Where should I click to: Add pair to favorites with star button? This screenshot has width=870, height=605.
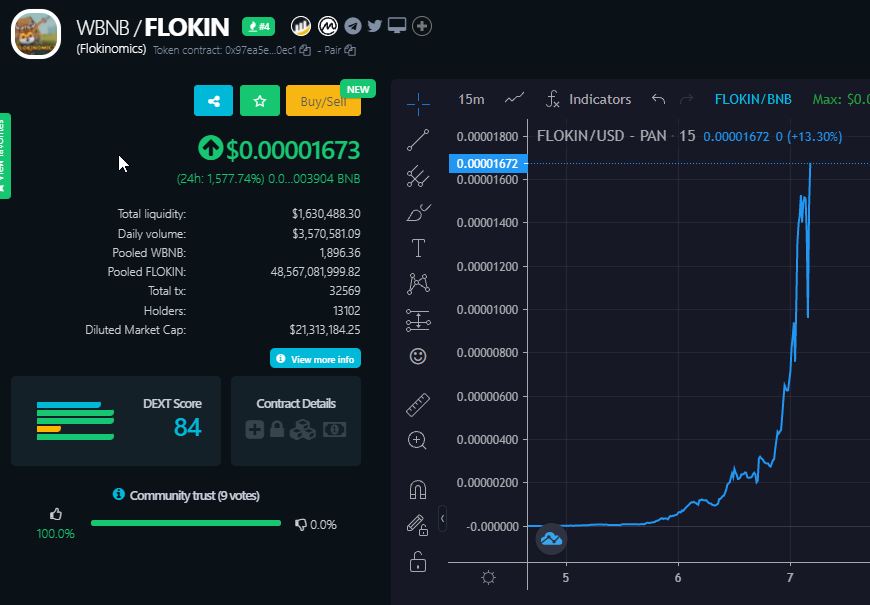coord(260,101)
